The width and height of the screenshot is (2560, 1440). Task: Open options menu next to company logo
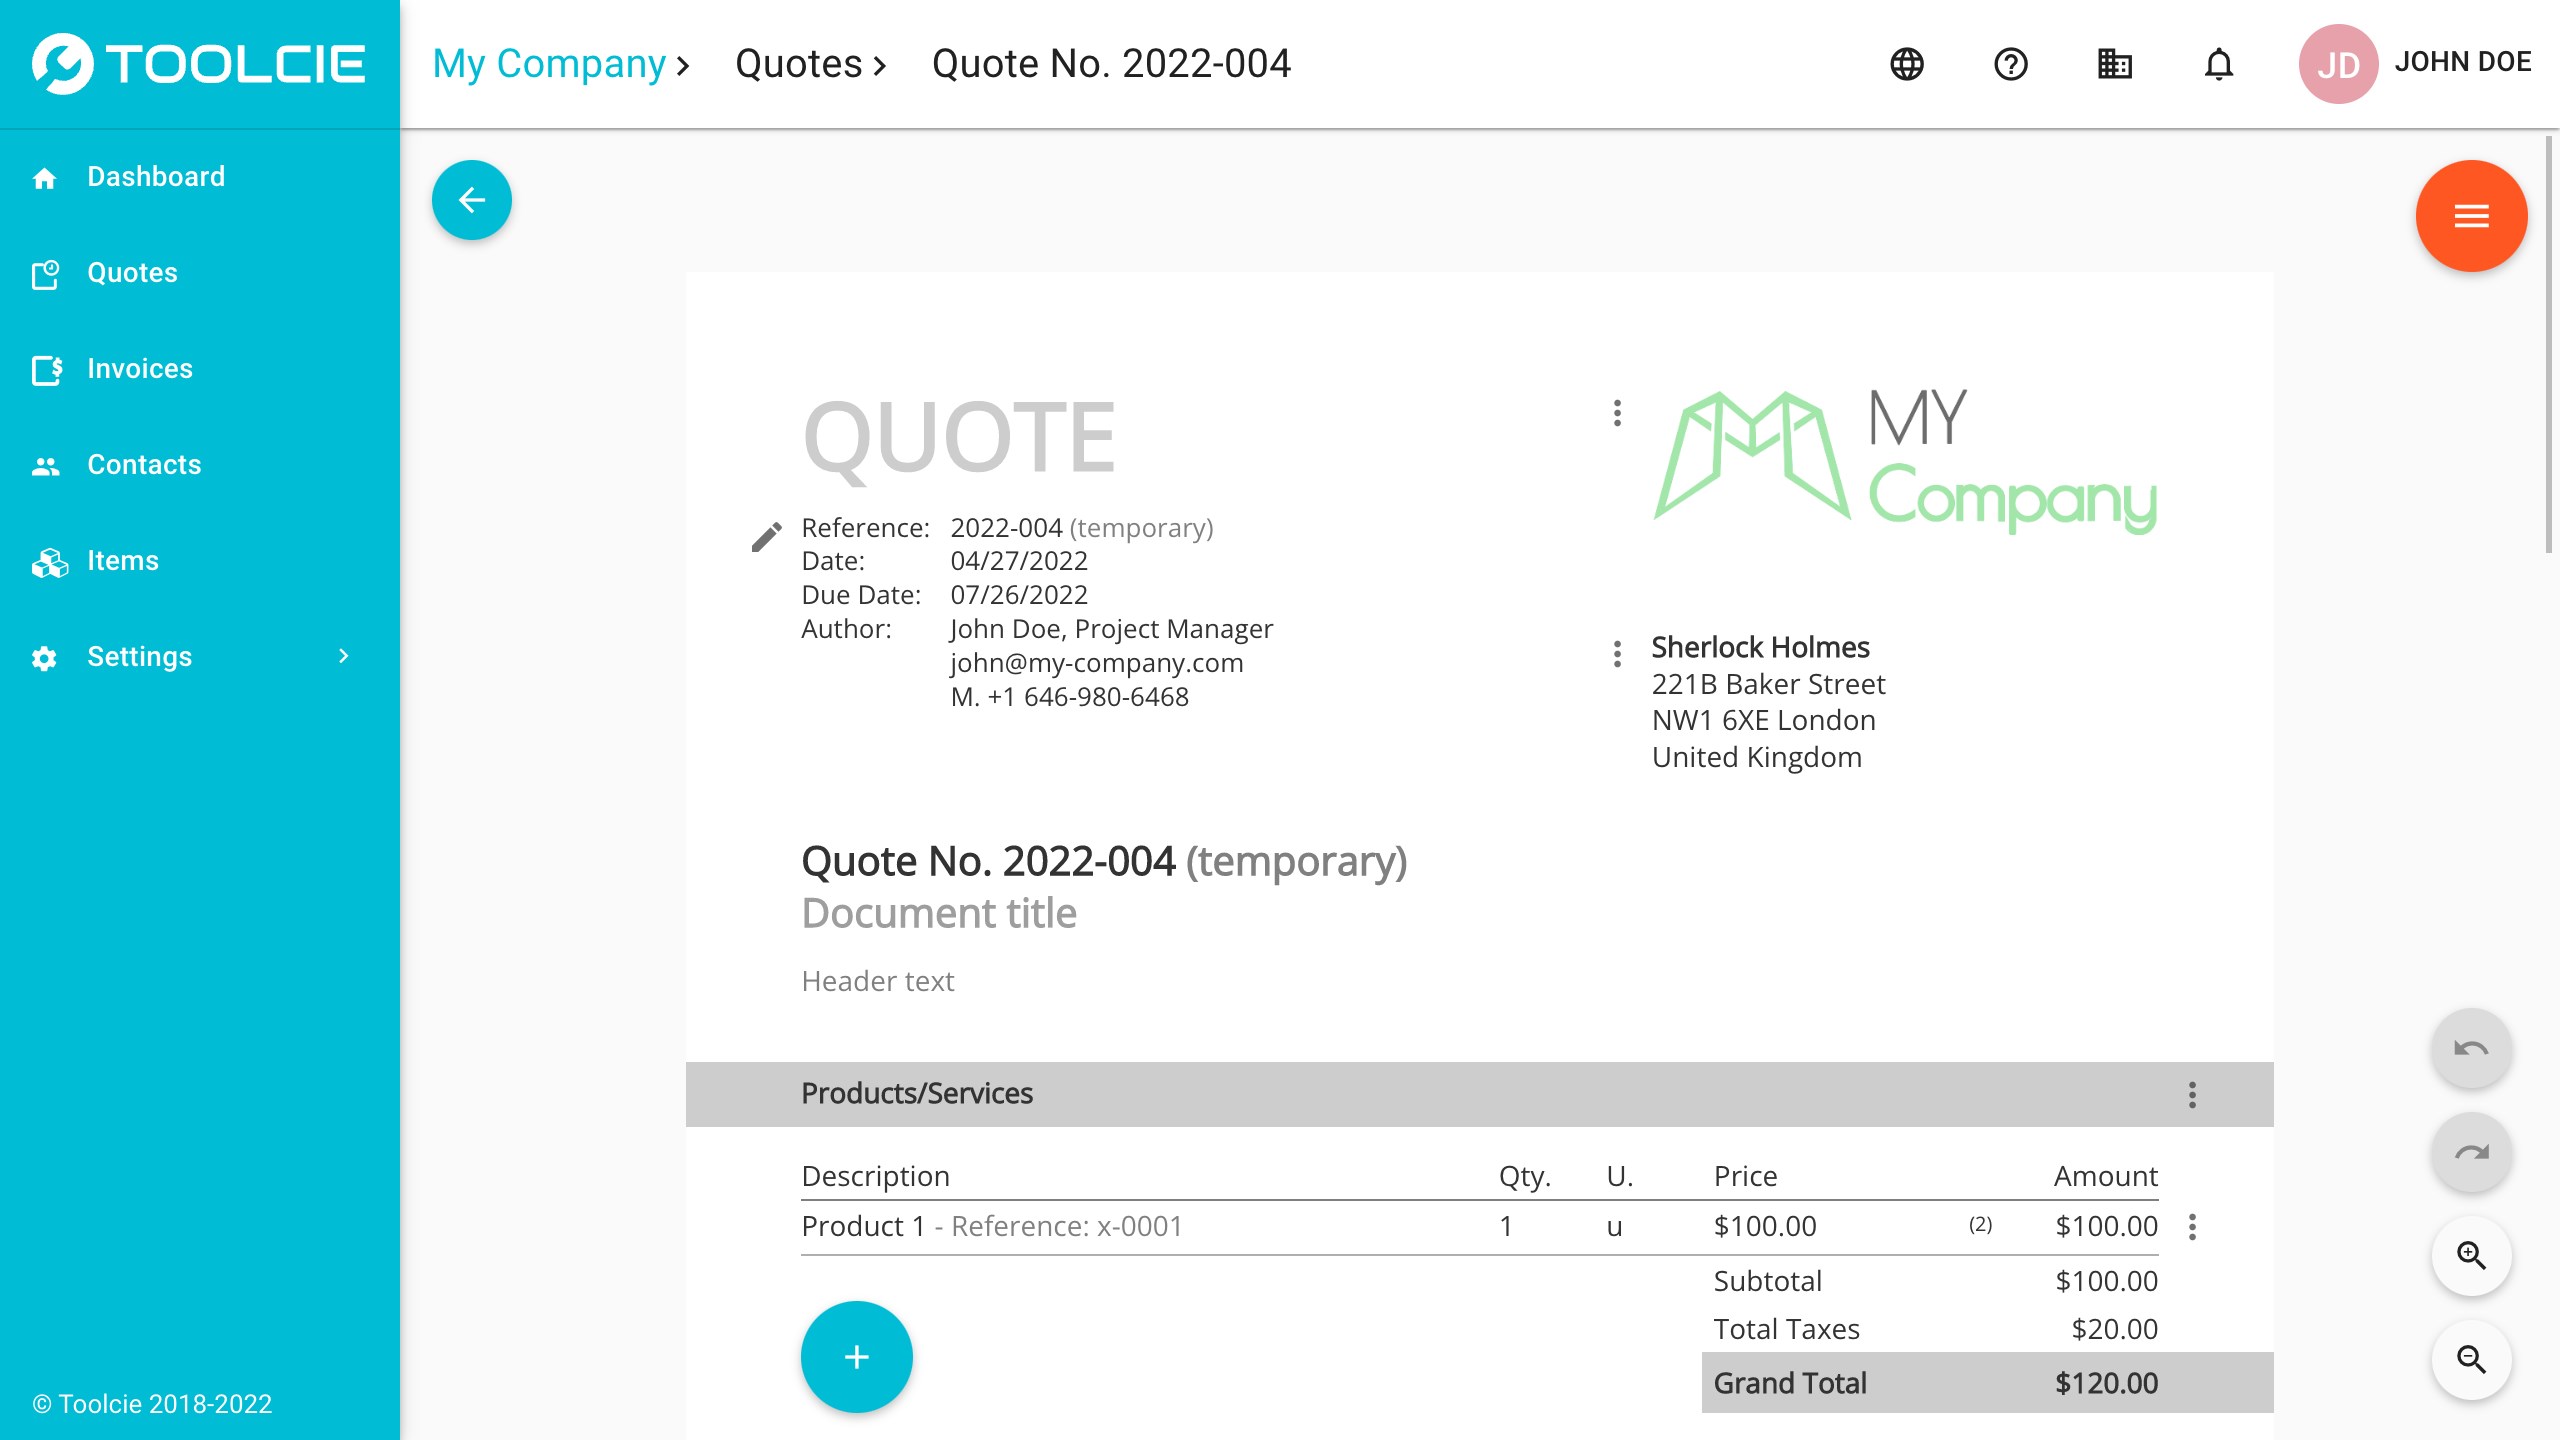[1617, 413]
